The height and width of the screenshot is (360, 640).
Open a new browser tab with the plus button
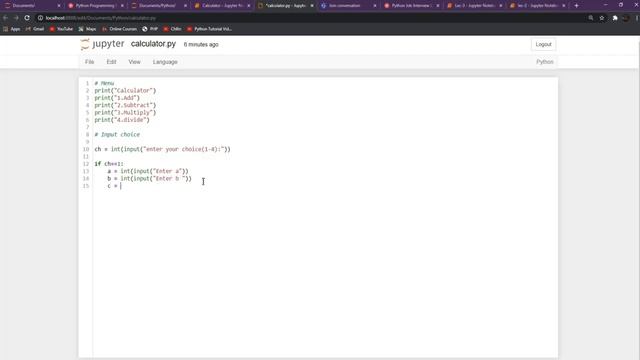pos(576,6)
